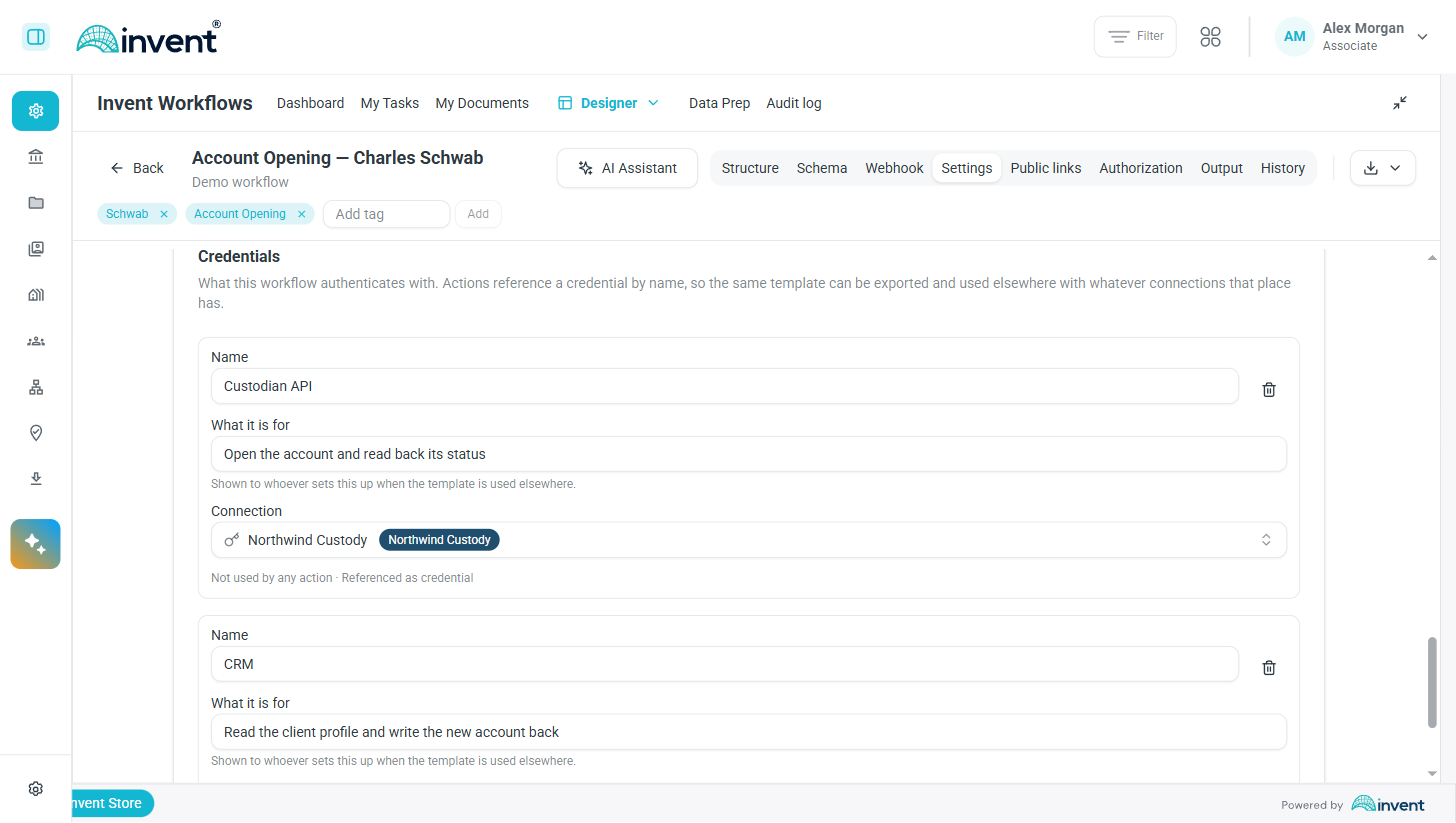Open the Audit log
1456x823 pixels.
(x=794, y=103)
